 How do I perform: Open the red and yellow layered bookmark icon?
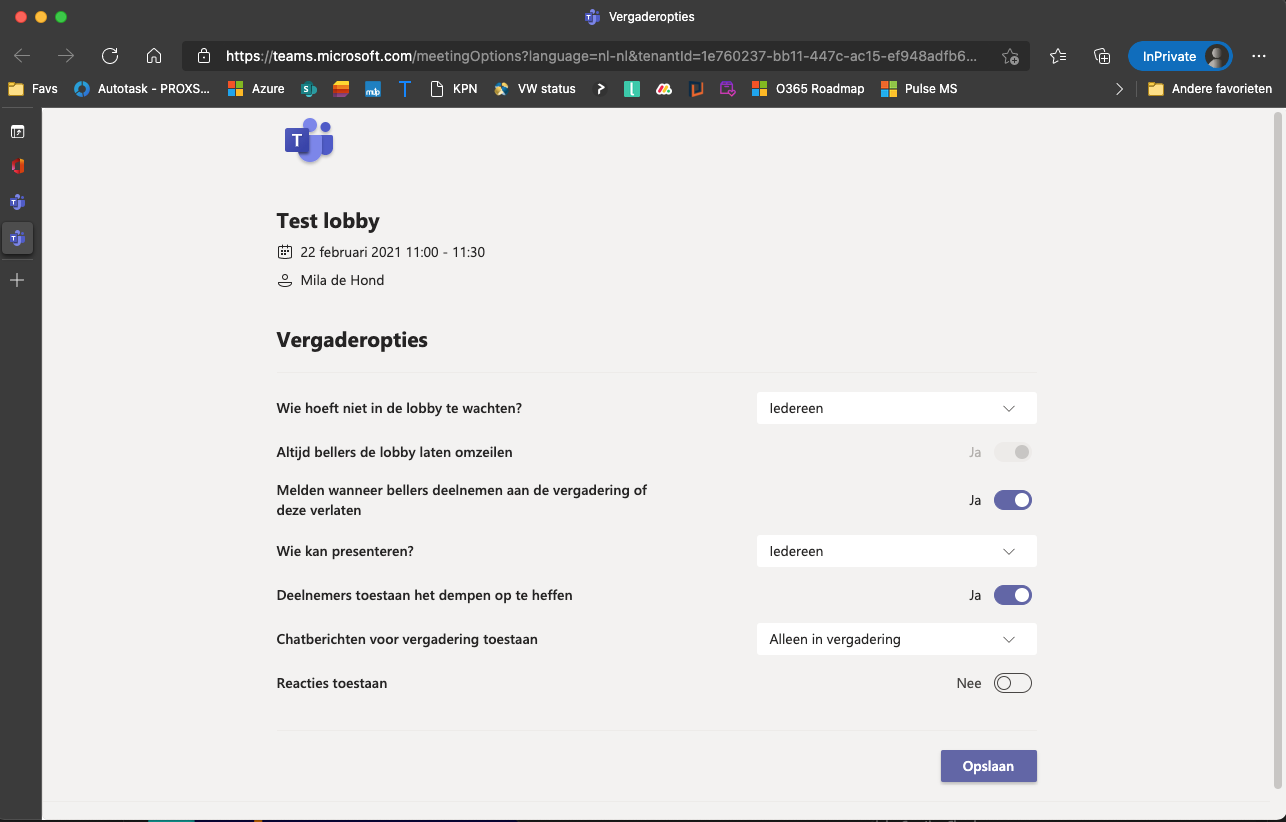[341, 89]
